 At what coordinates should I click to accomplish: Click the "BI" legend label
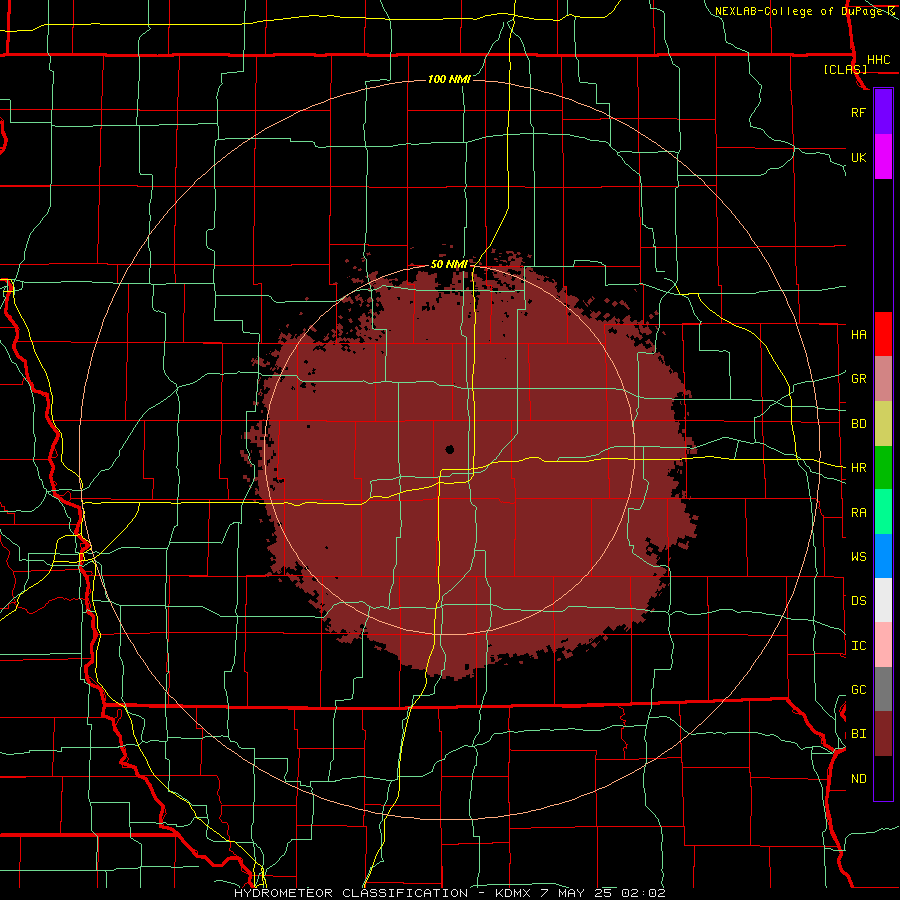click(x=858, y=734)
